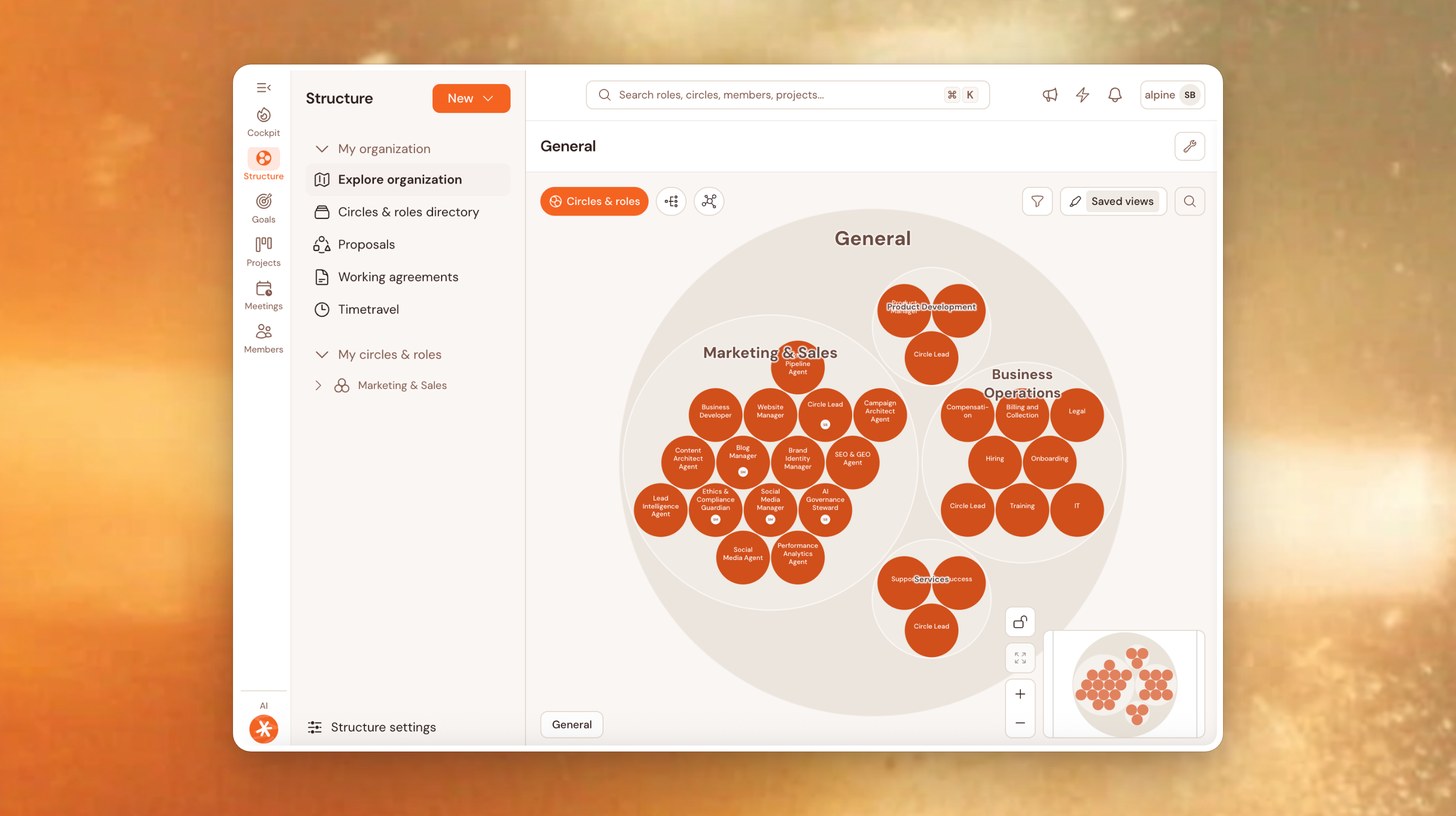Fit chart to screen icon
The width and height of the screenshot is (1456, 816).
tap(1020, 658)
